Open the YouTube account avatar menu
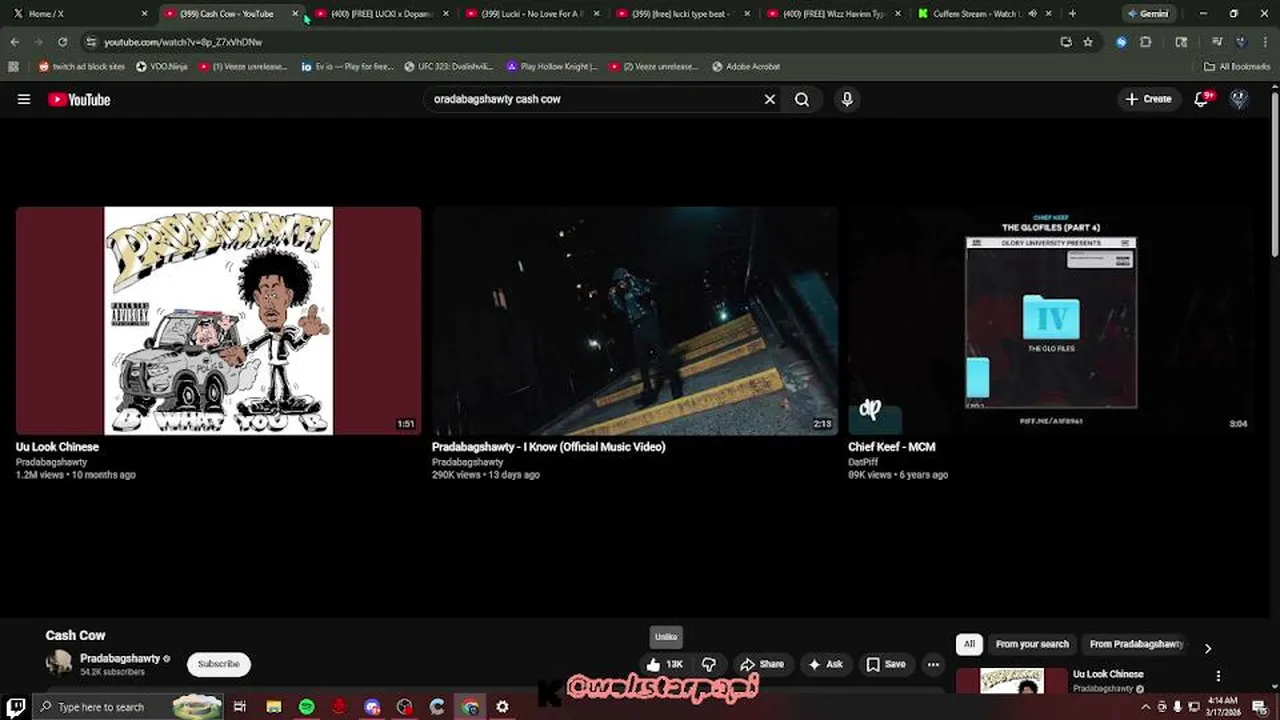The width and height of the screenshot is (1280, 720). [x=1239, y=99]
